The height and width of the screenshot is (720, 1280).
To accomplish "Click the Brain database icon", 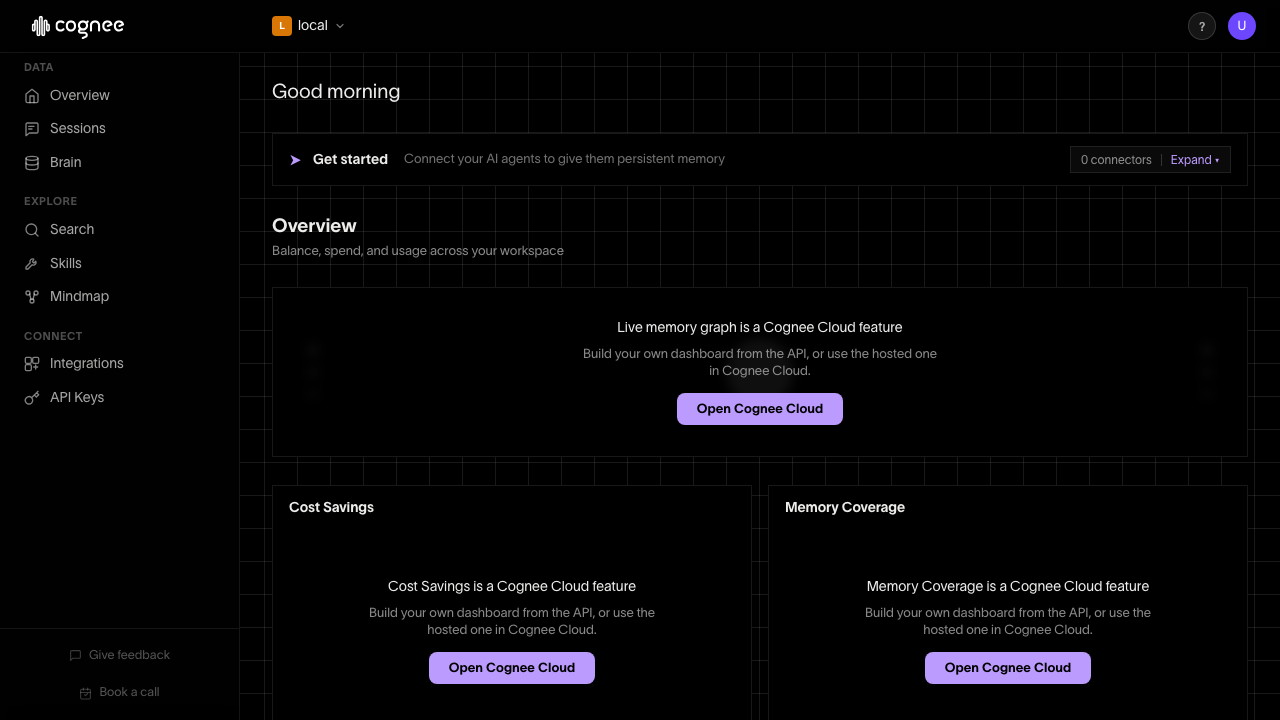I will point(32,163).
